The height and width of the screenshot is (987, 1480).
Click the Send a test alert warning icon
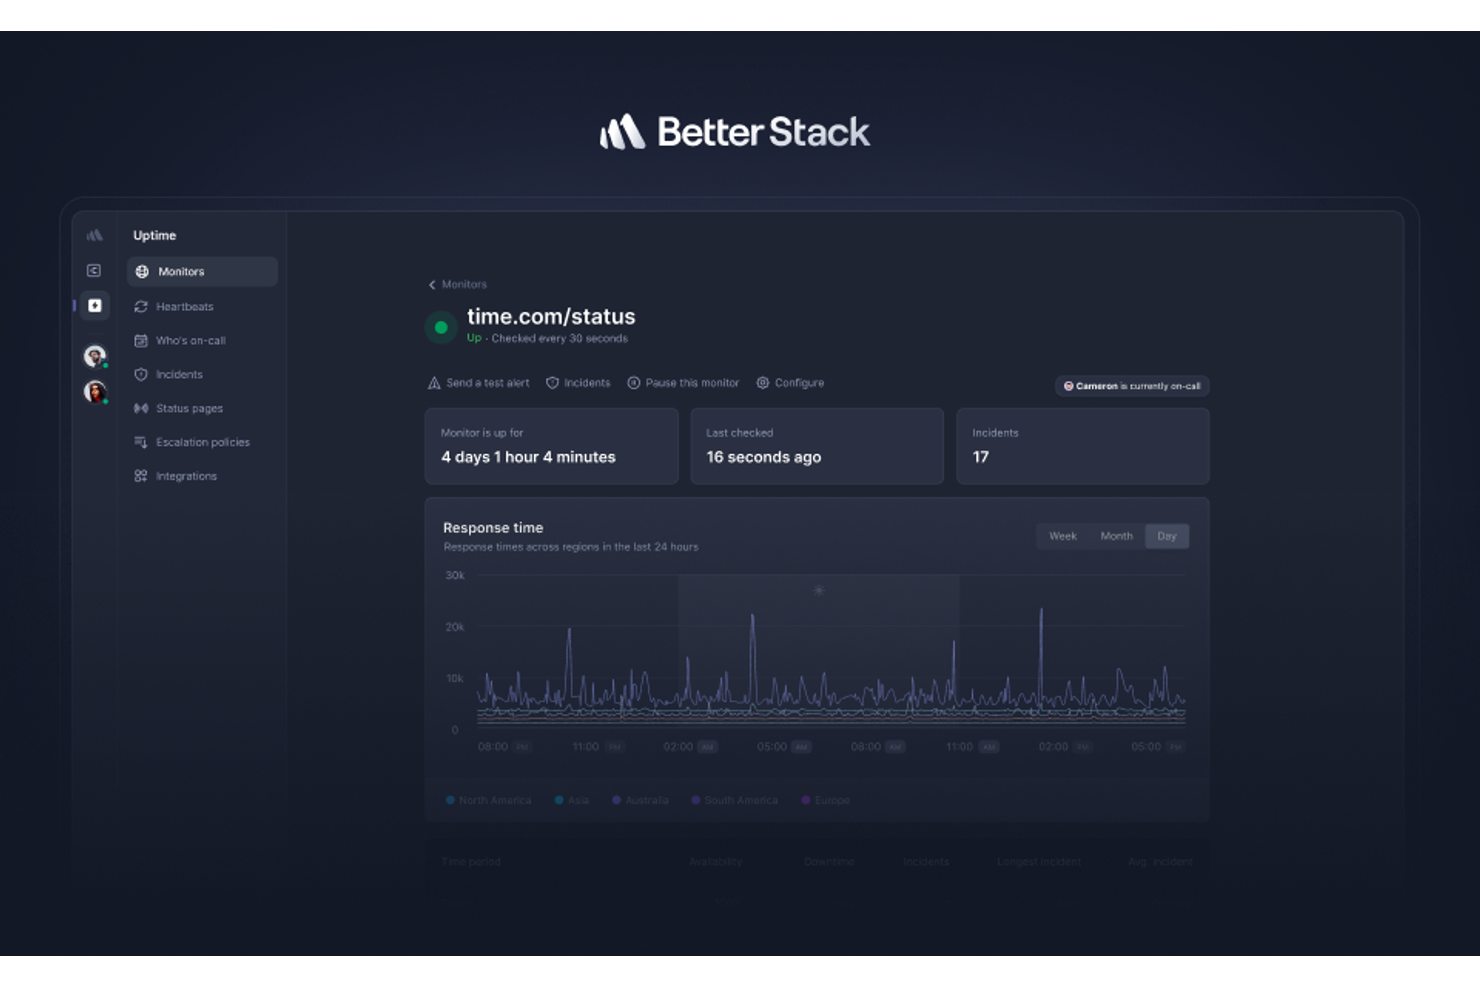click(x=433, y=382)
